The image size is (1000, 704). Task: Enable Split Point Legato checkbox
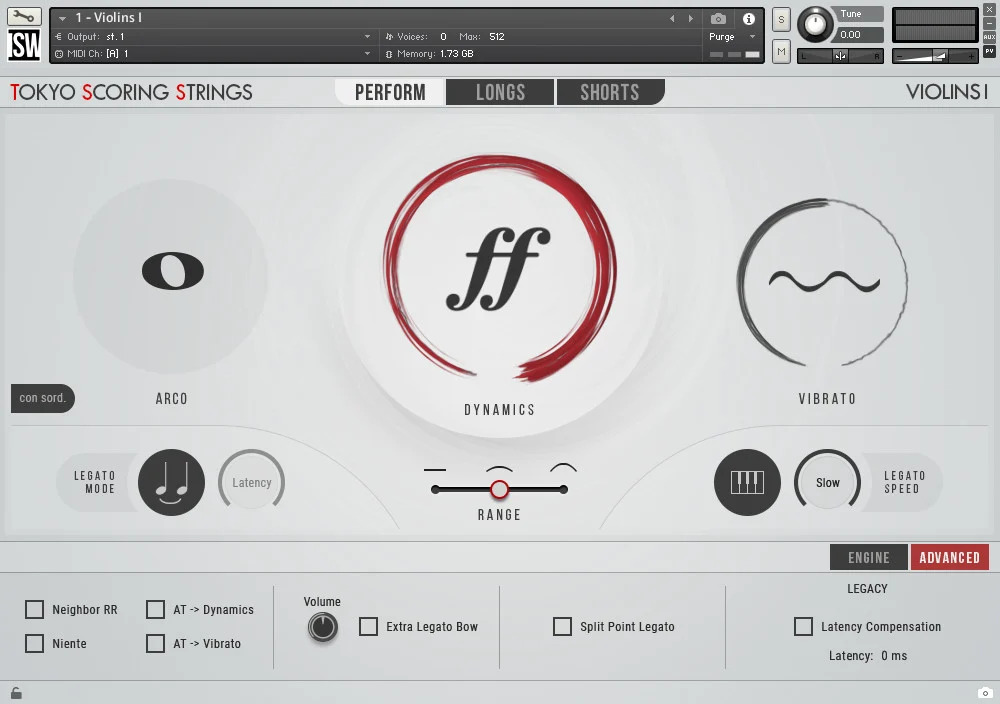coord(562,627)
